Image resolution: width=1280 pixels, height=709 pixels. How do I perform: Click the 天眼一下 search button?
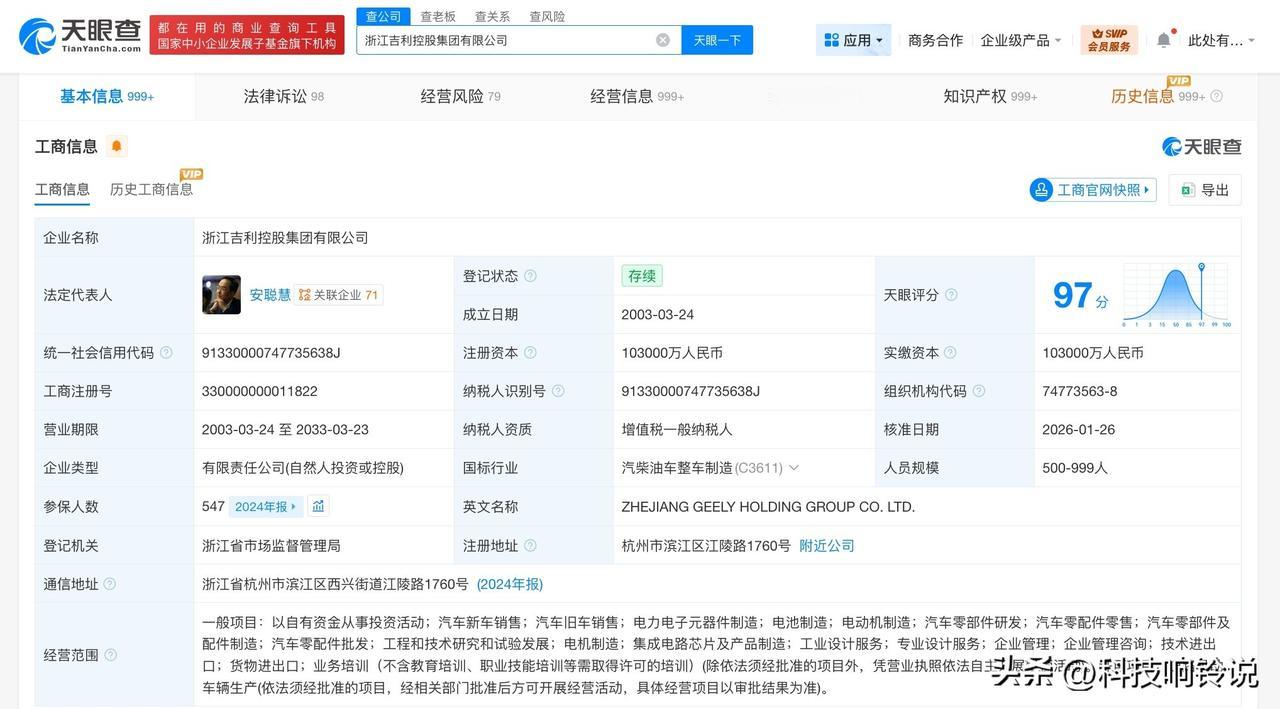tap(717, 40)
